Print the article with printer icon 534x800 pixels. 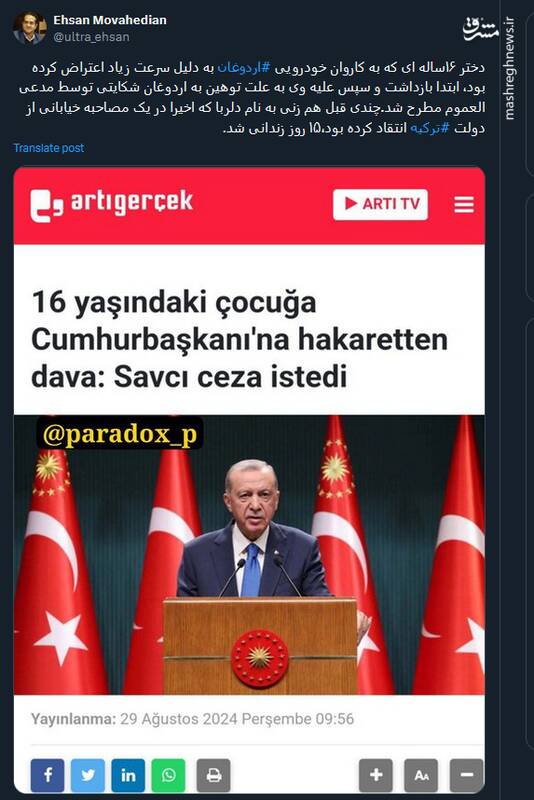point(214,776)
